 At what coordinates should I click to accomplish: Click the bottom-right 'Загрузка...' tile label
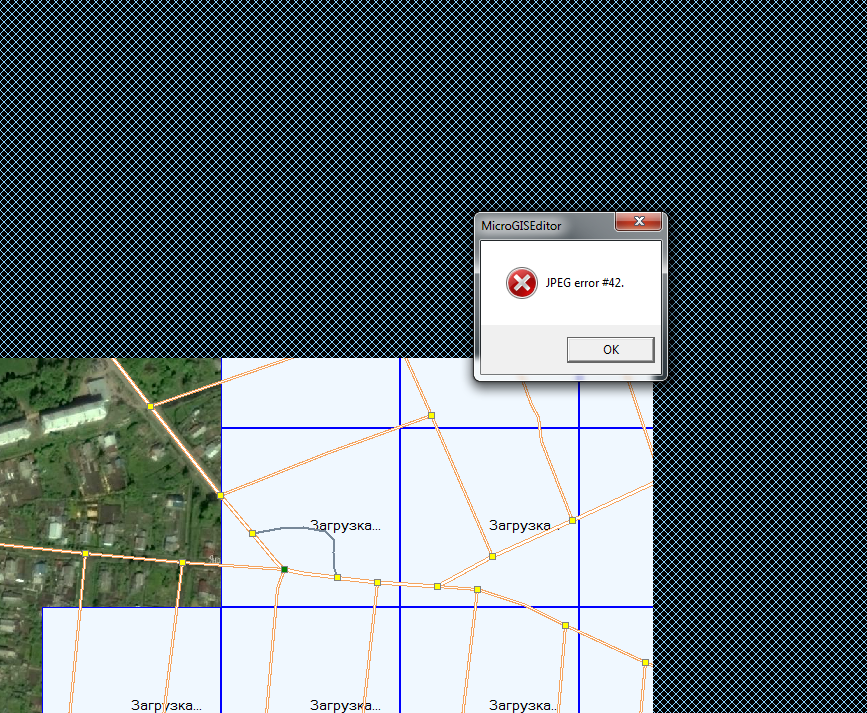[524, 704]
